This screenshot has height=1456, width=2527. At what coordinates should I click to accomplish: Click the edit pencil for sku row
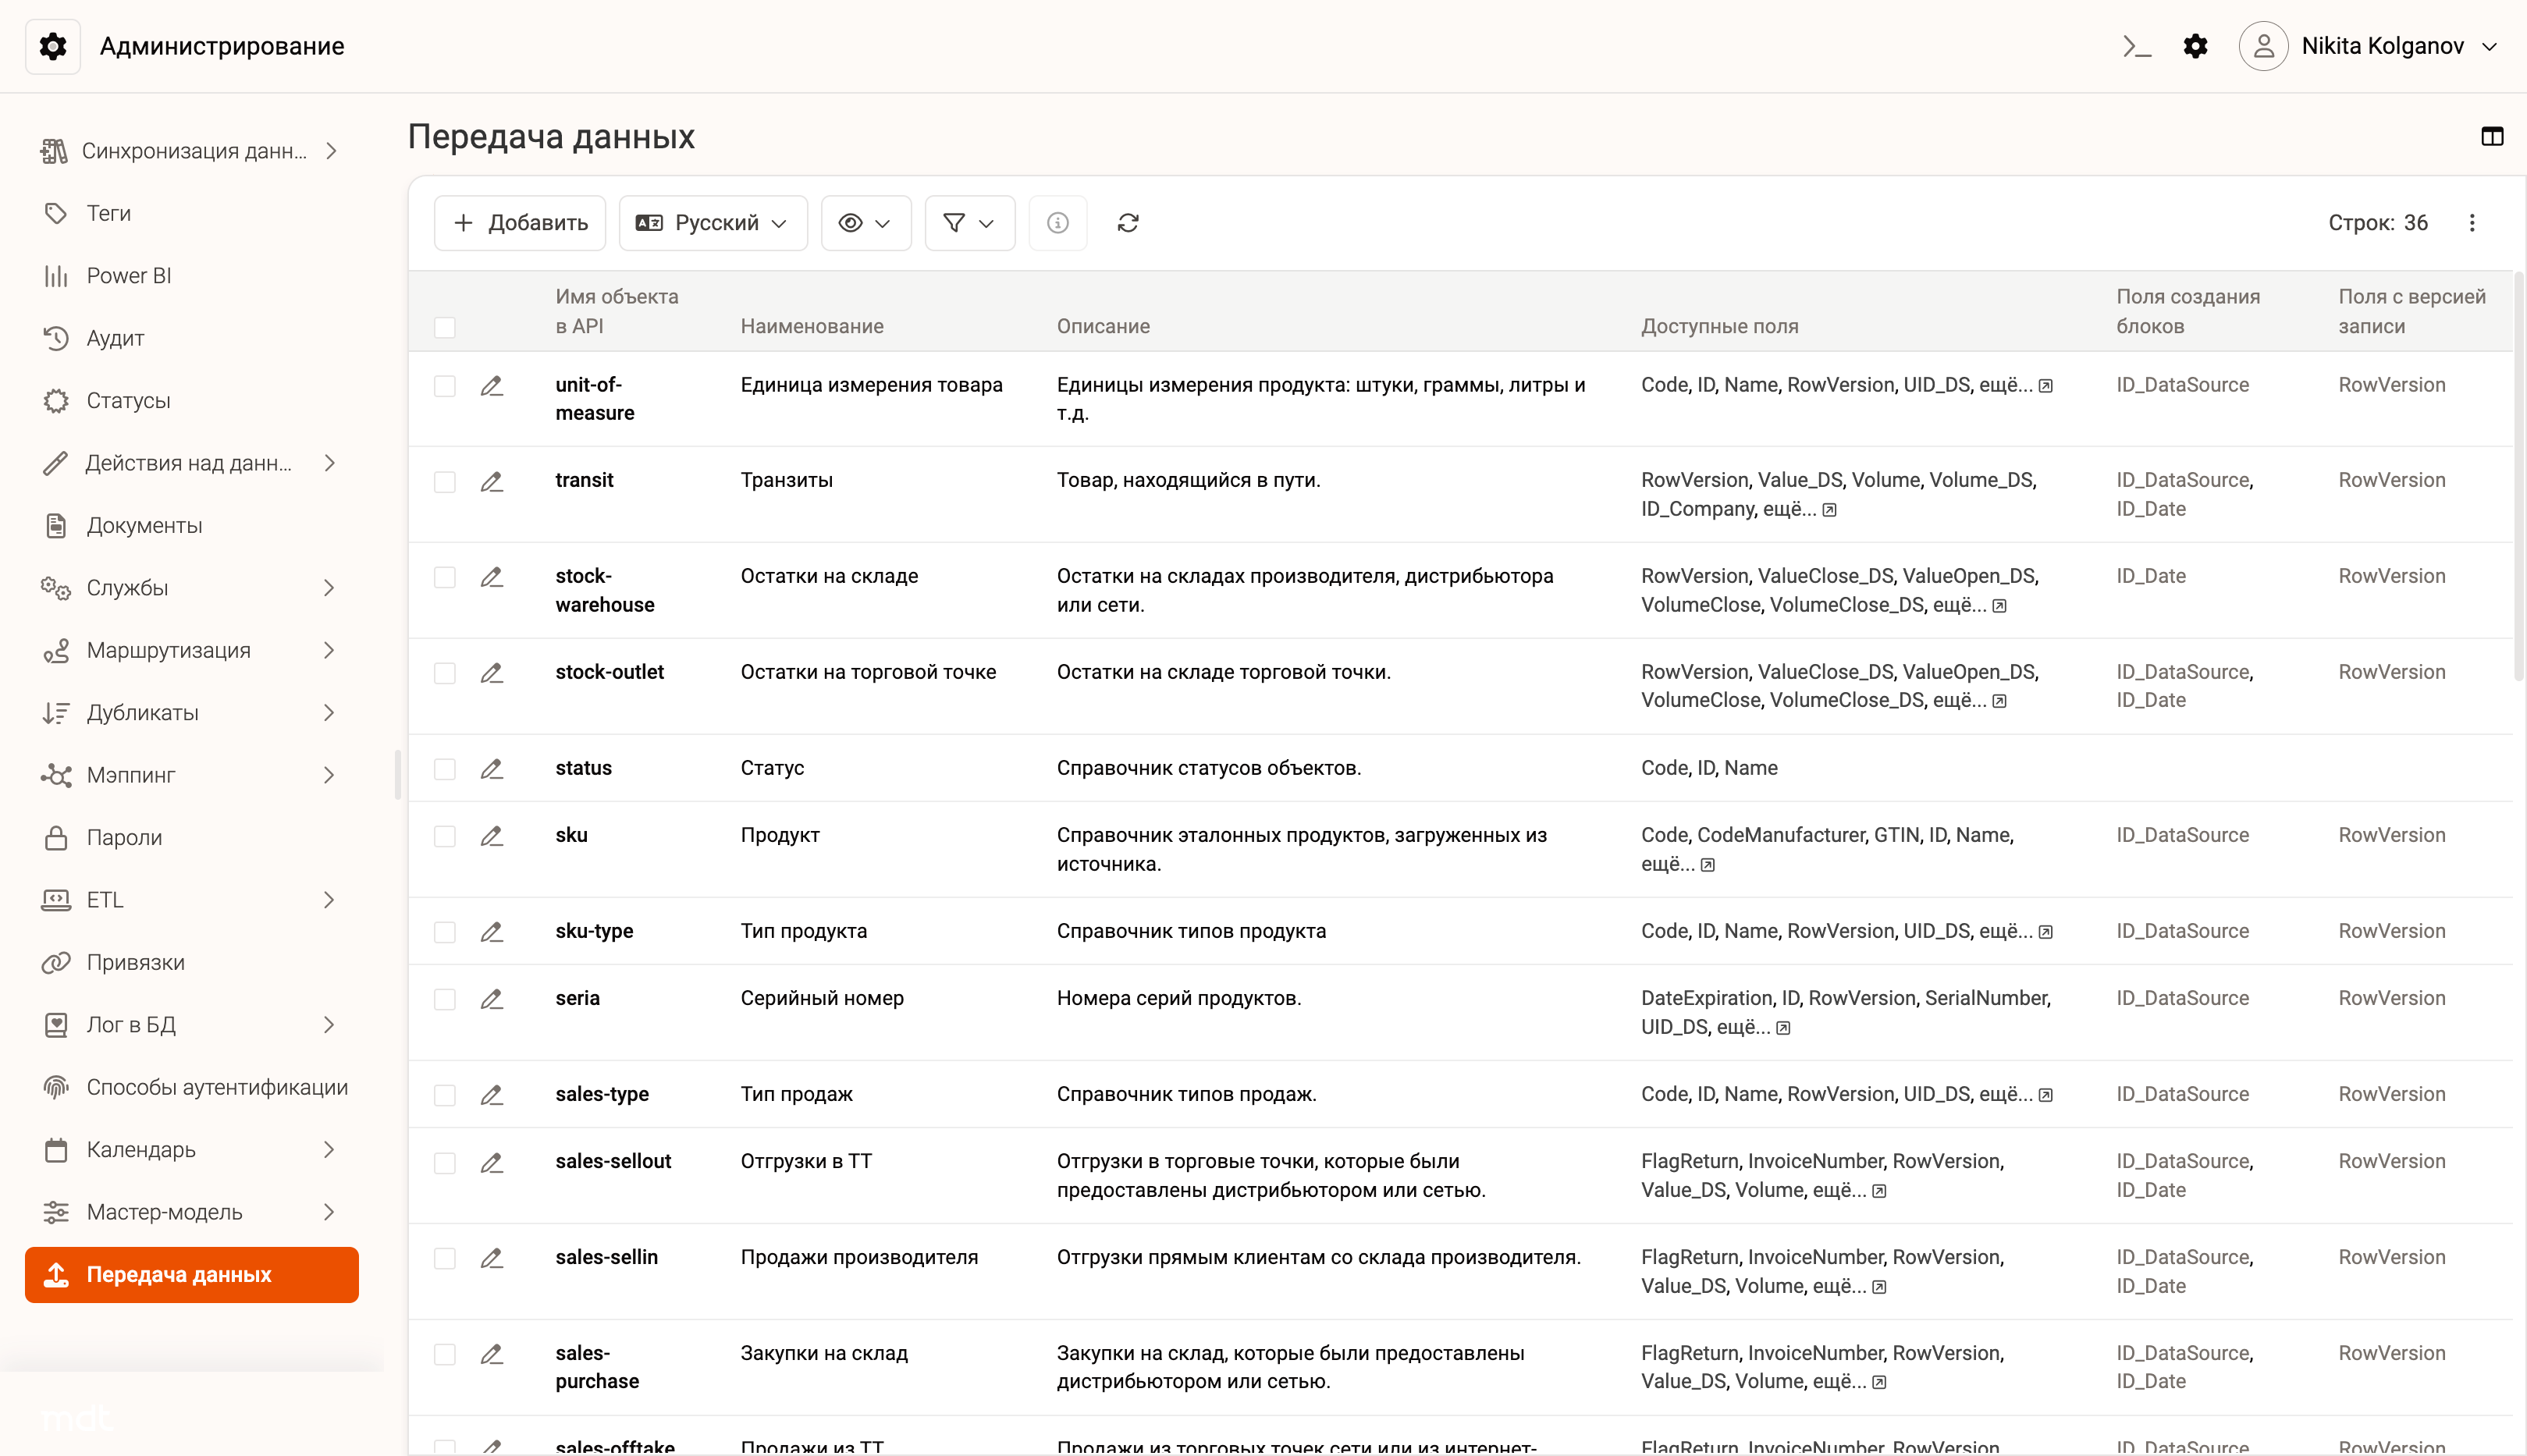pyautogui.click(x=491, y=836)
